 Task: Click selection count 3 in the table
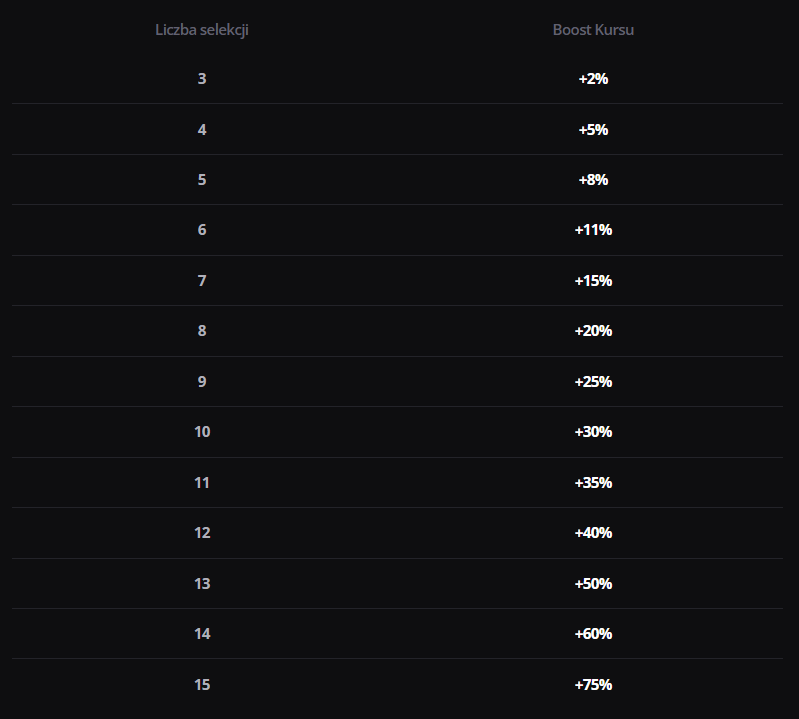click(x=202, y=79)
